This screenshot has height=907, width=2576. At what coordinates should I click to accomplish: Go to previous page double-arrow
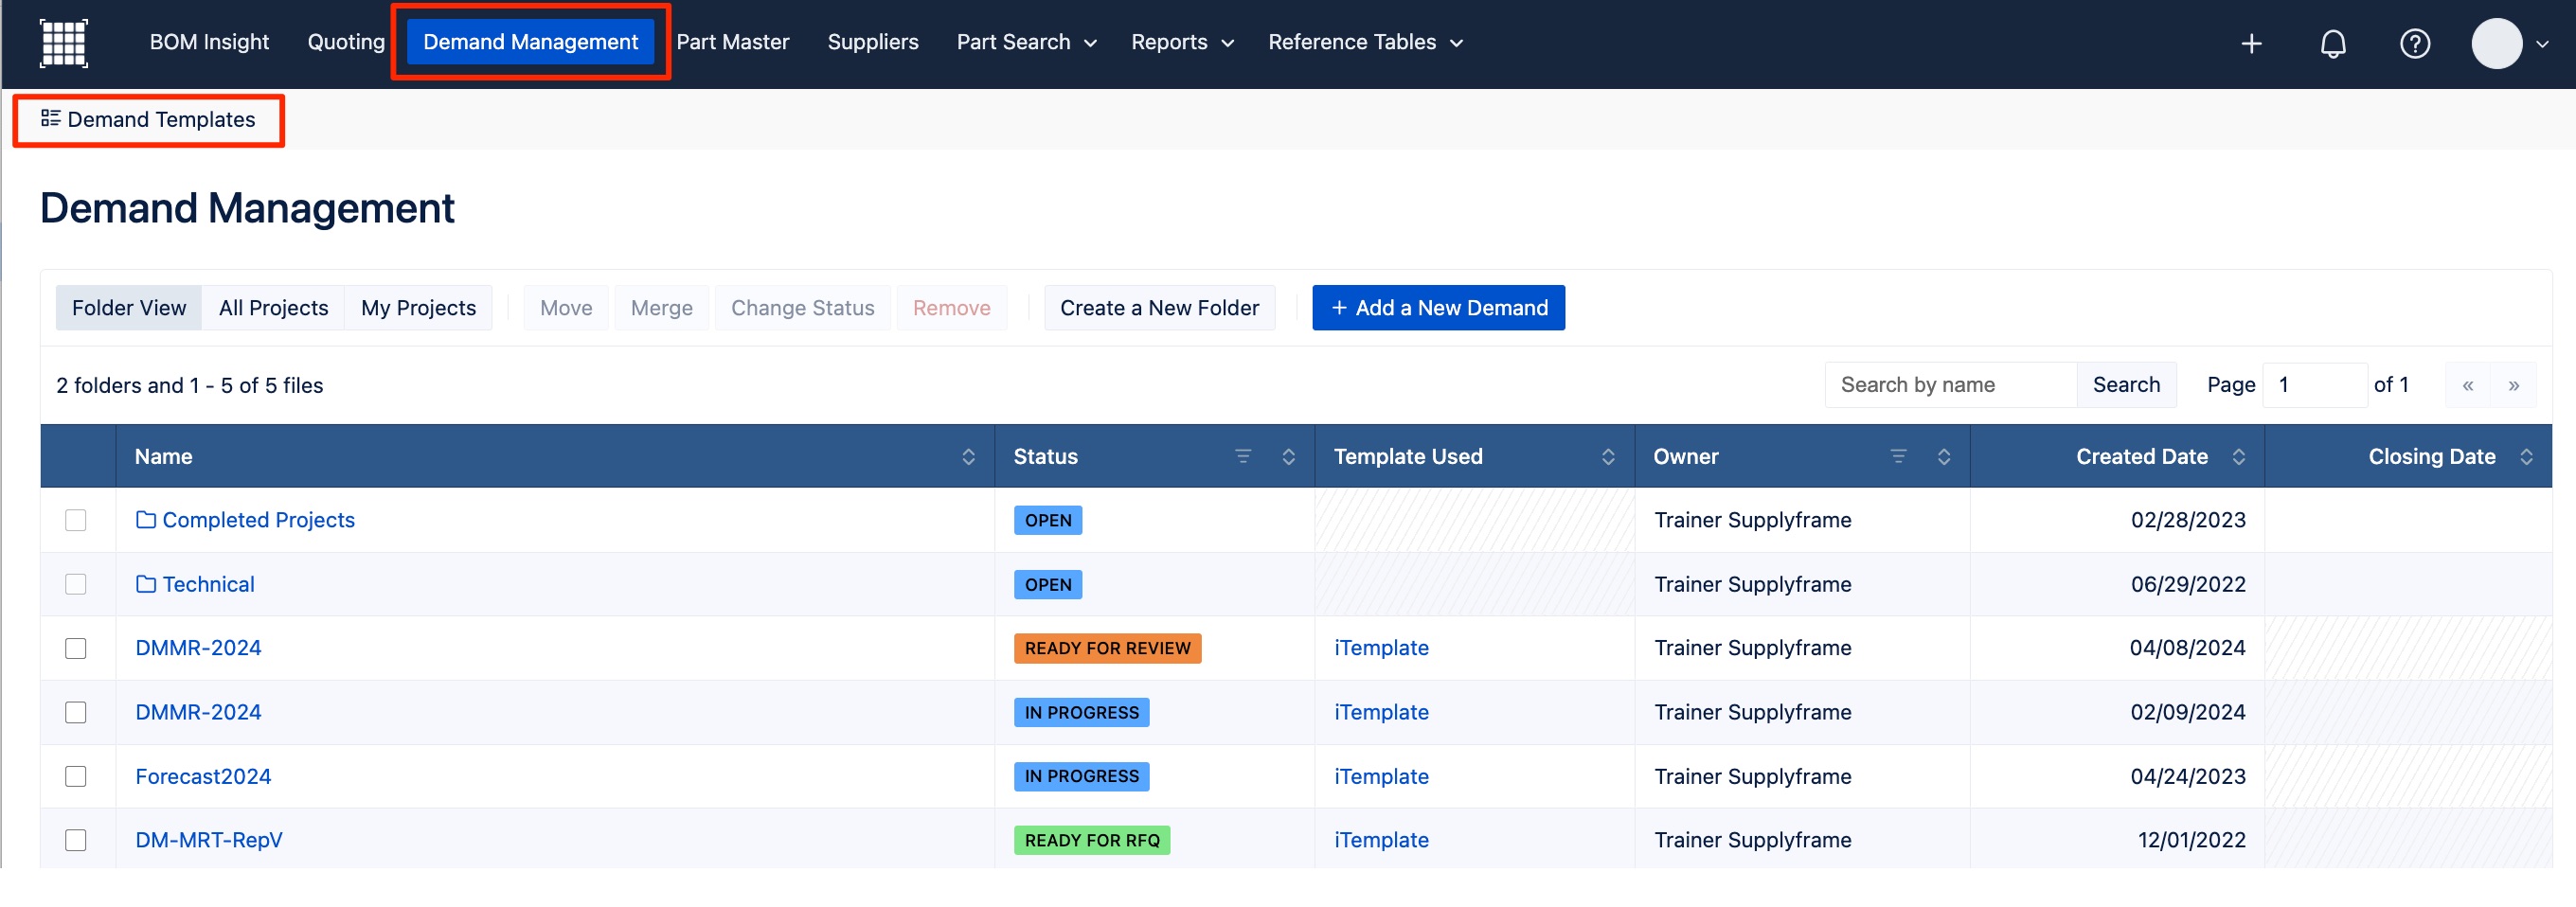(2467, 385)
